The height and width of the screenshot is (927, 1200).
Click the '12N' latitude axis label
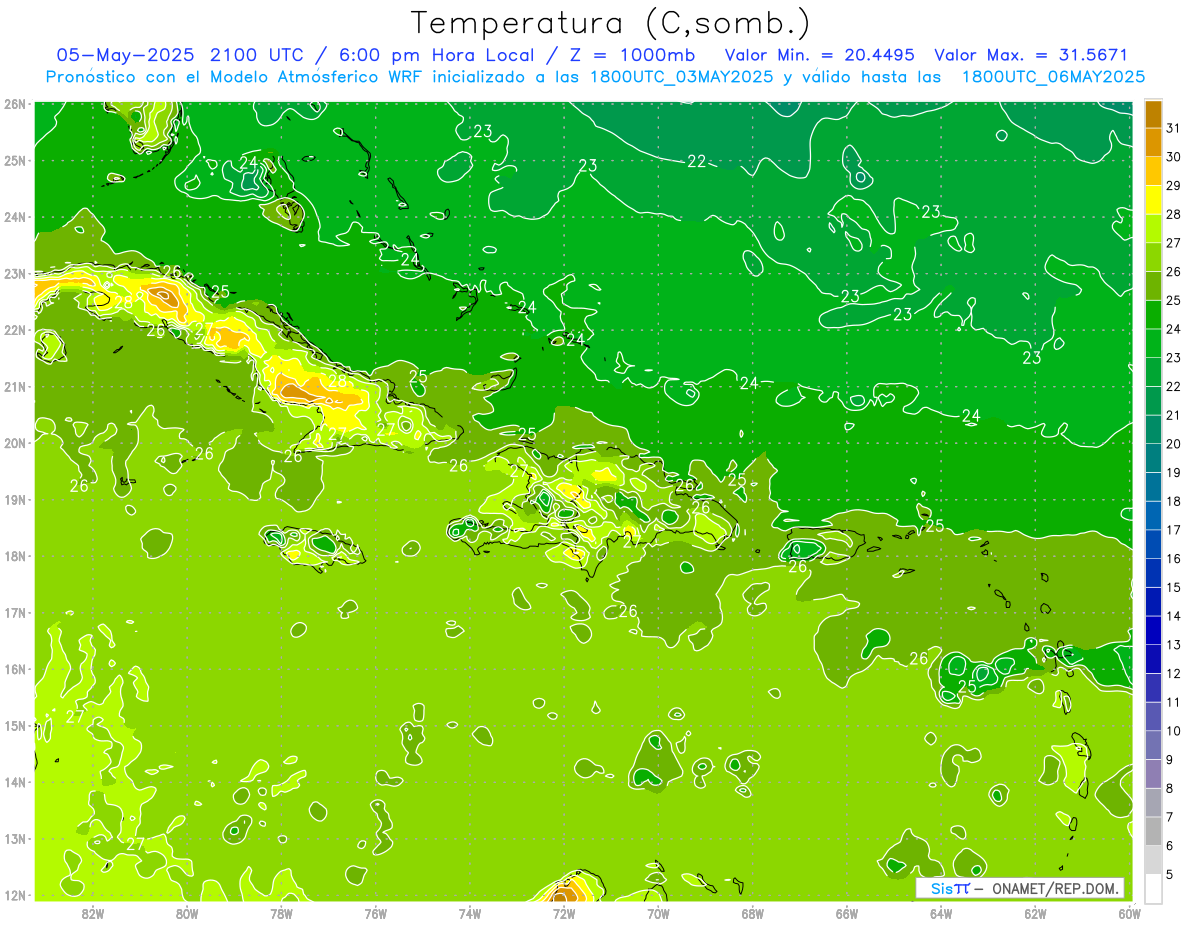[14, 895]
